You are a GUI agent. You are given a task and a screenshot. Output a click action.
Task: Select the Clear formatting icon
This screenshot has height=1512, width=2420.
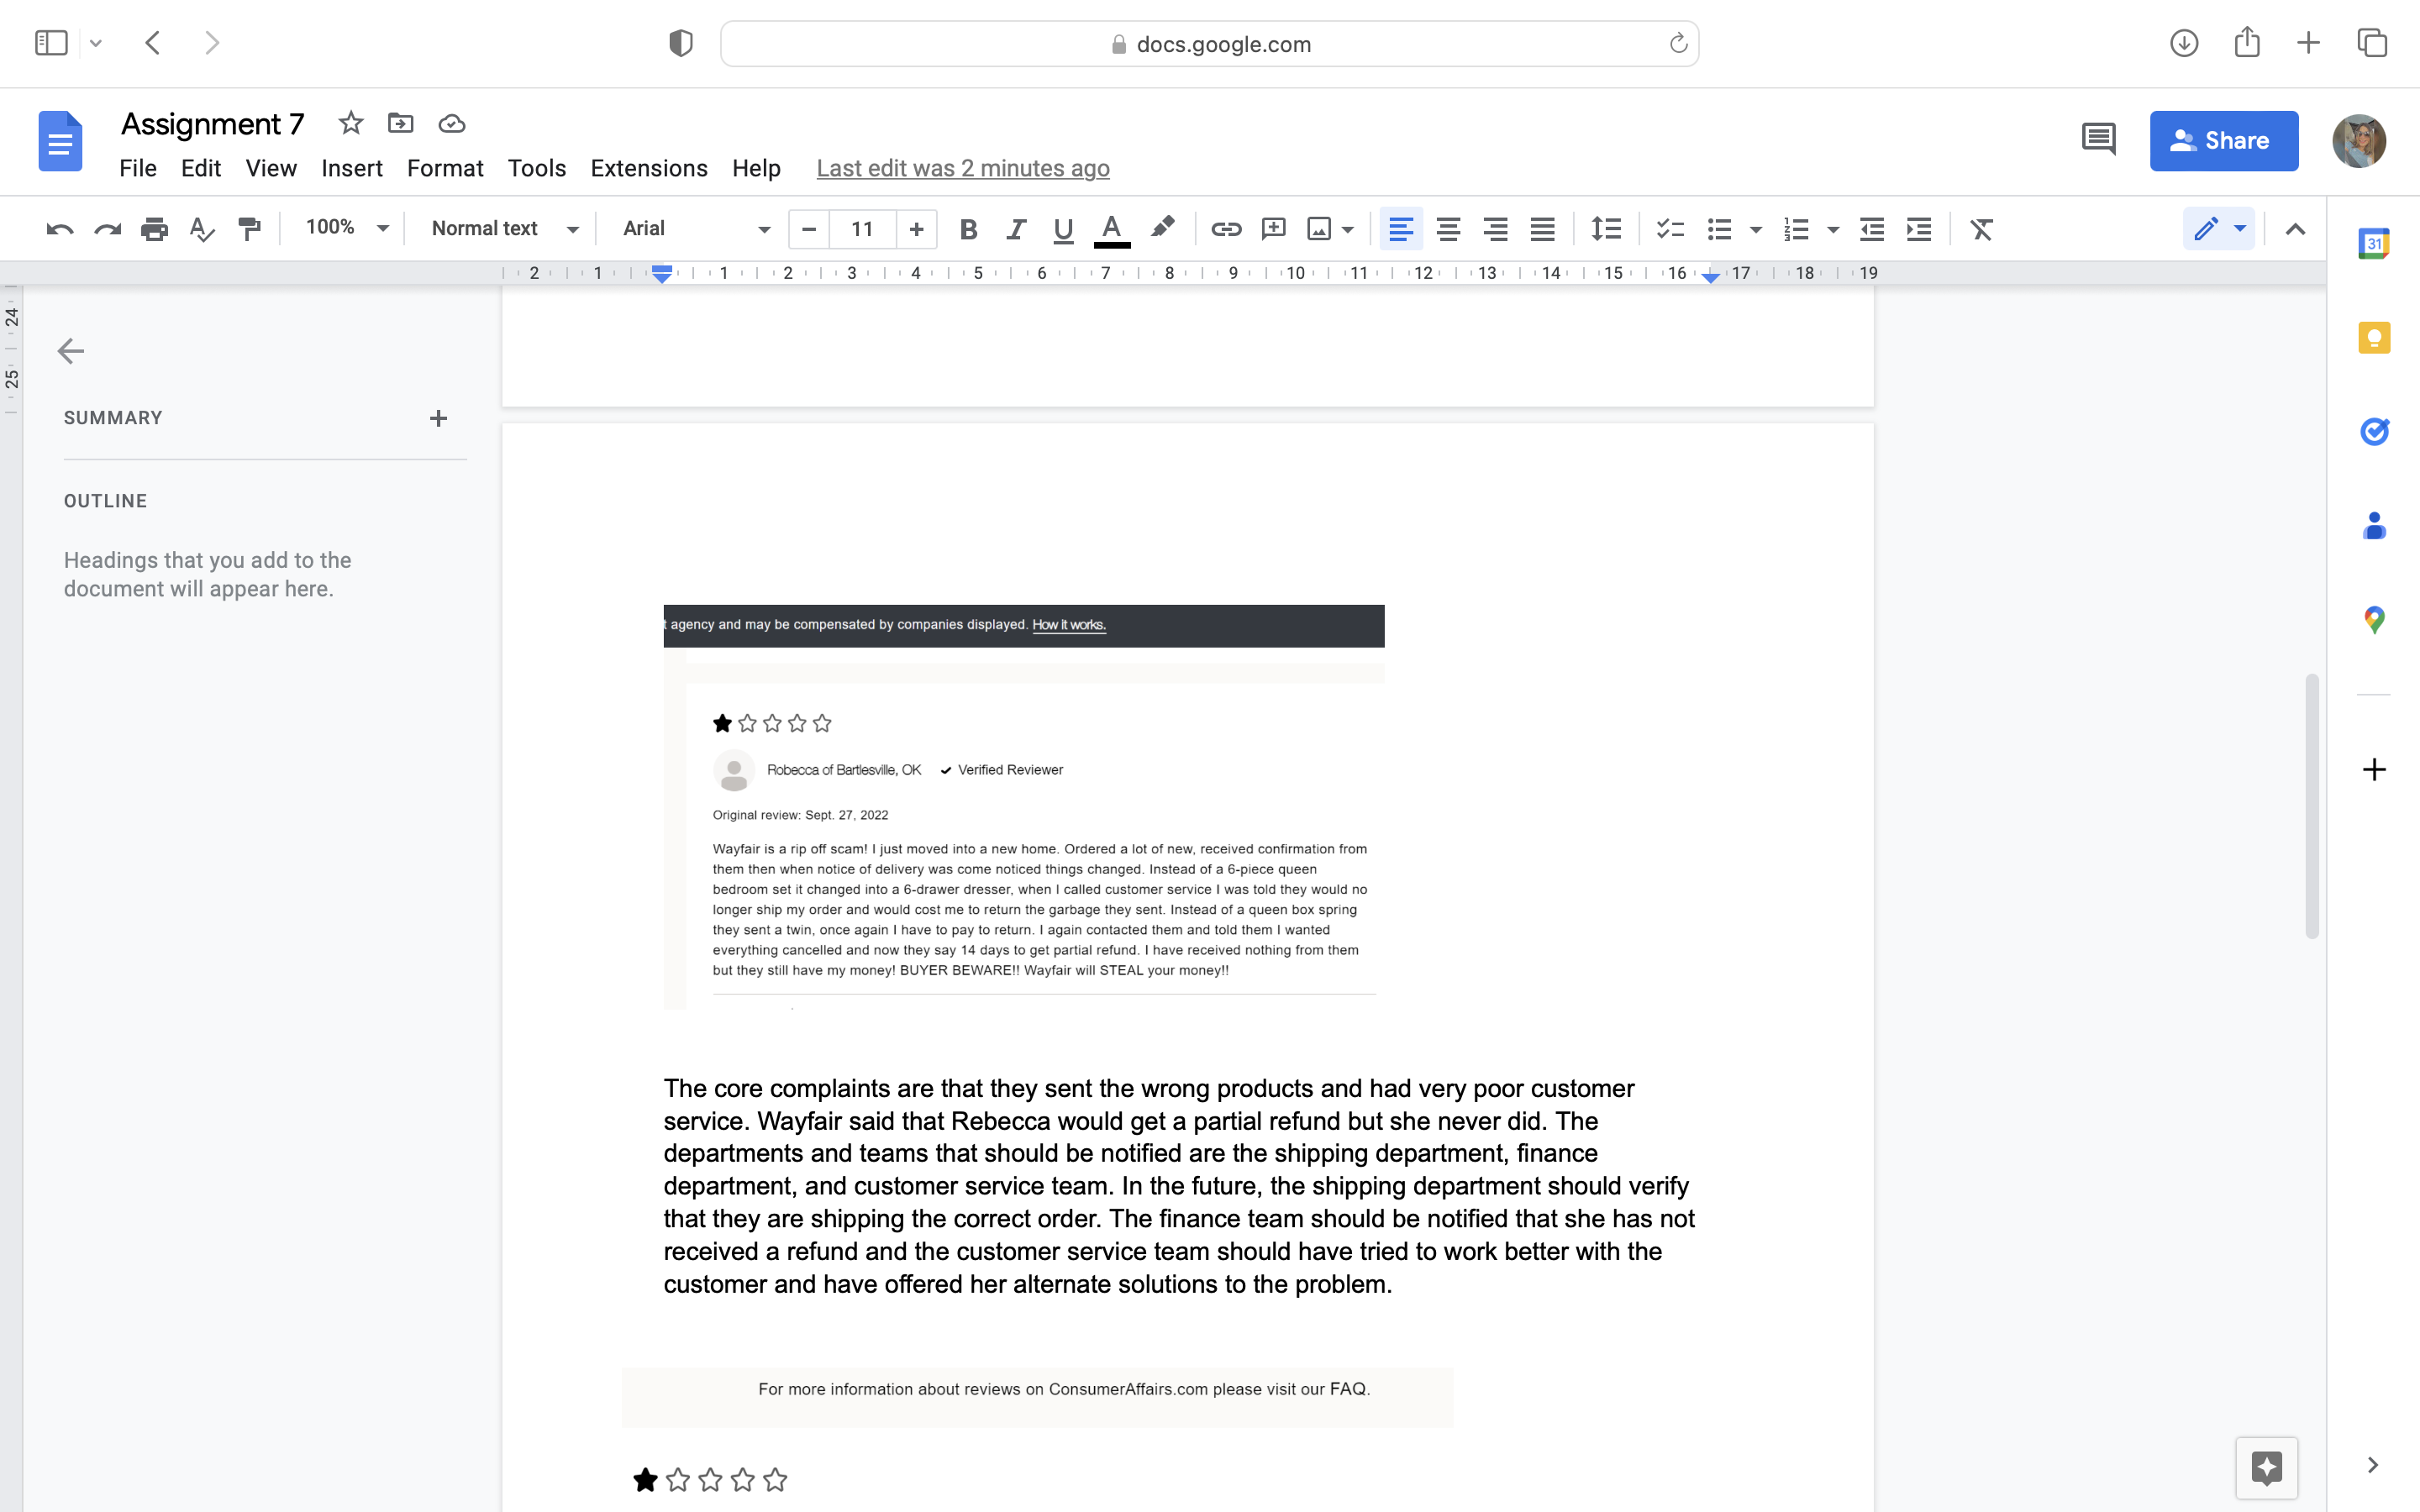click(1981, 229)
